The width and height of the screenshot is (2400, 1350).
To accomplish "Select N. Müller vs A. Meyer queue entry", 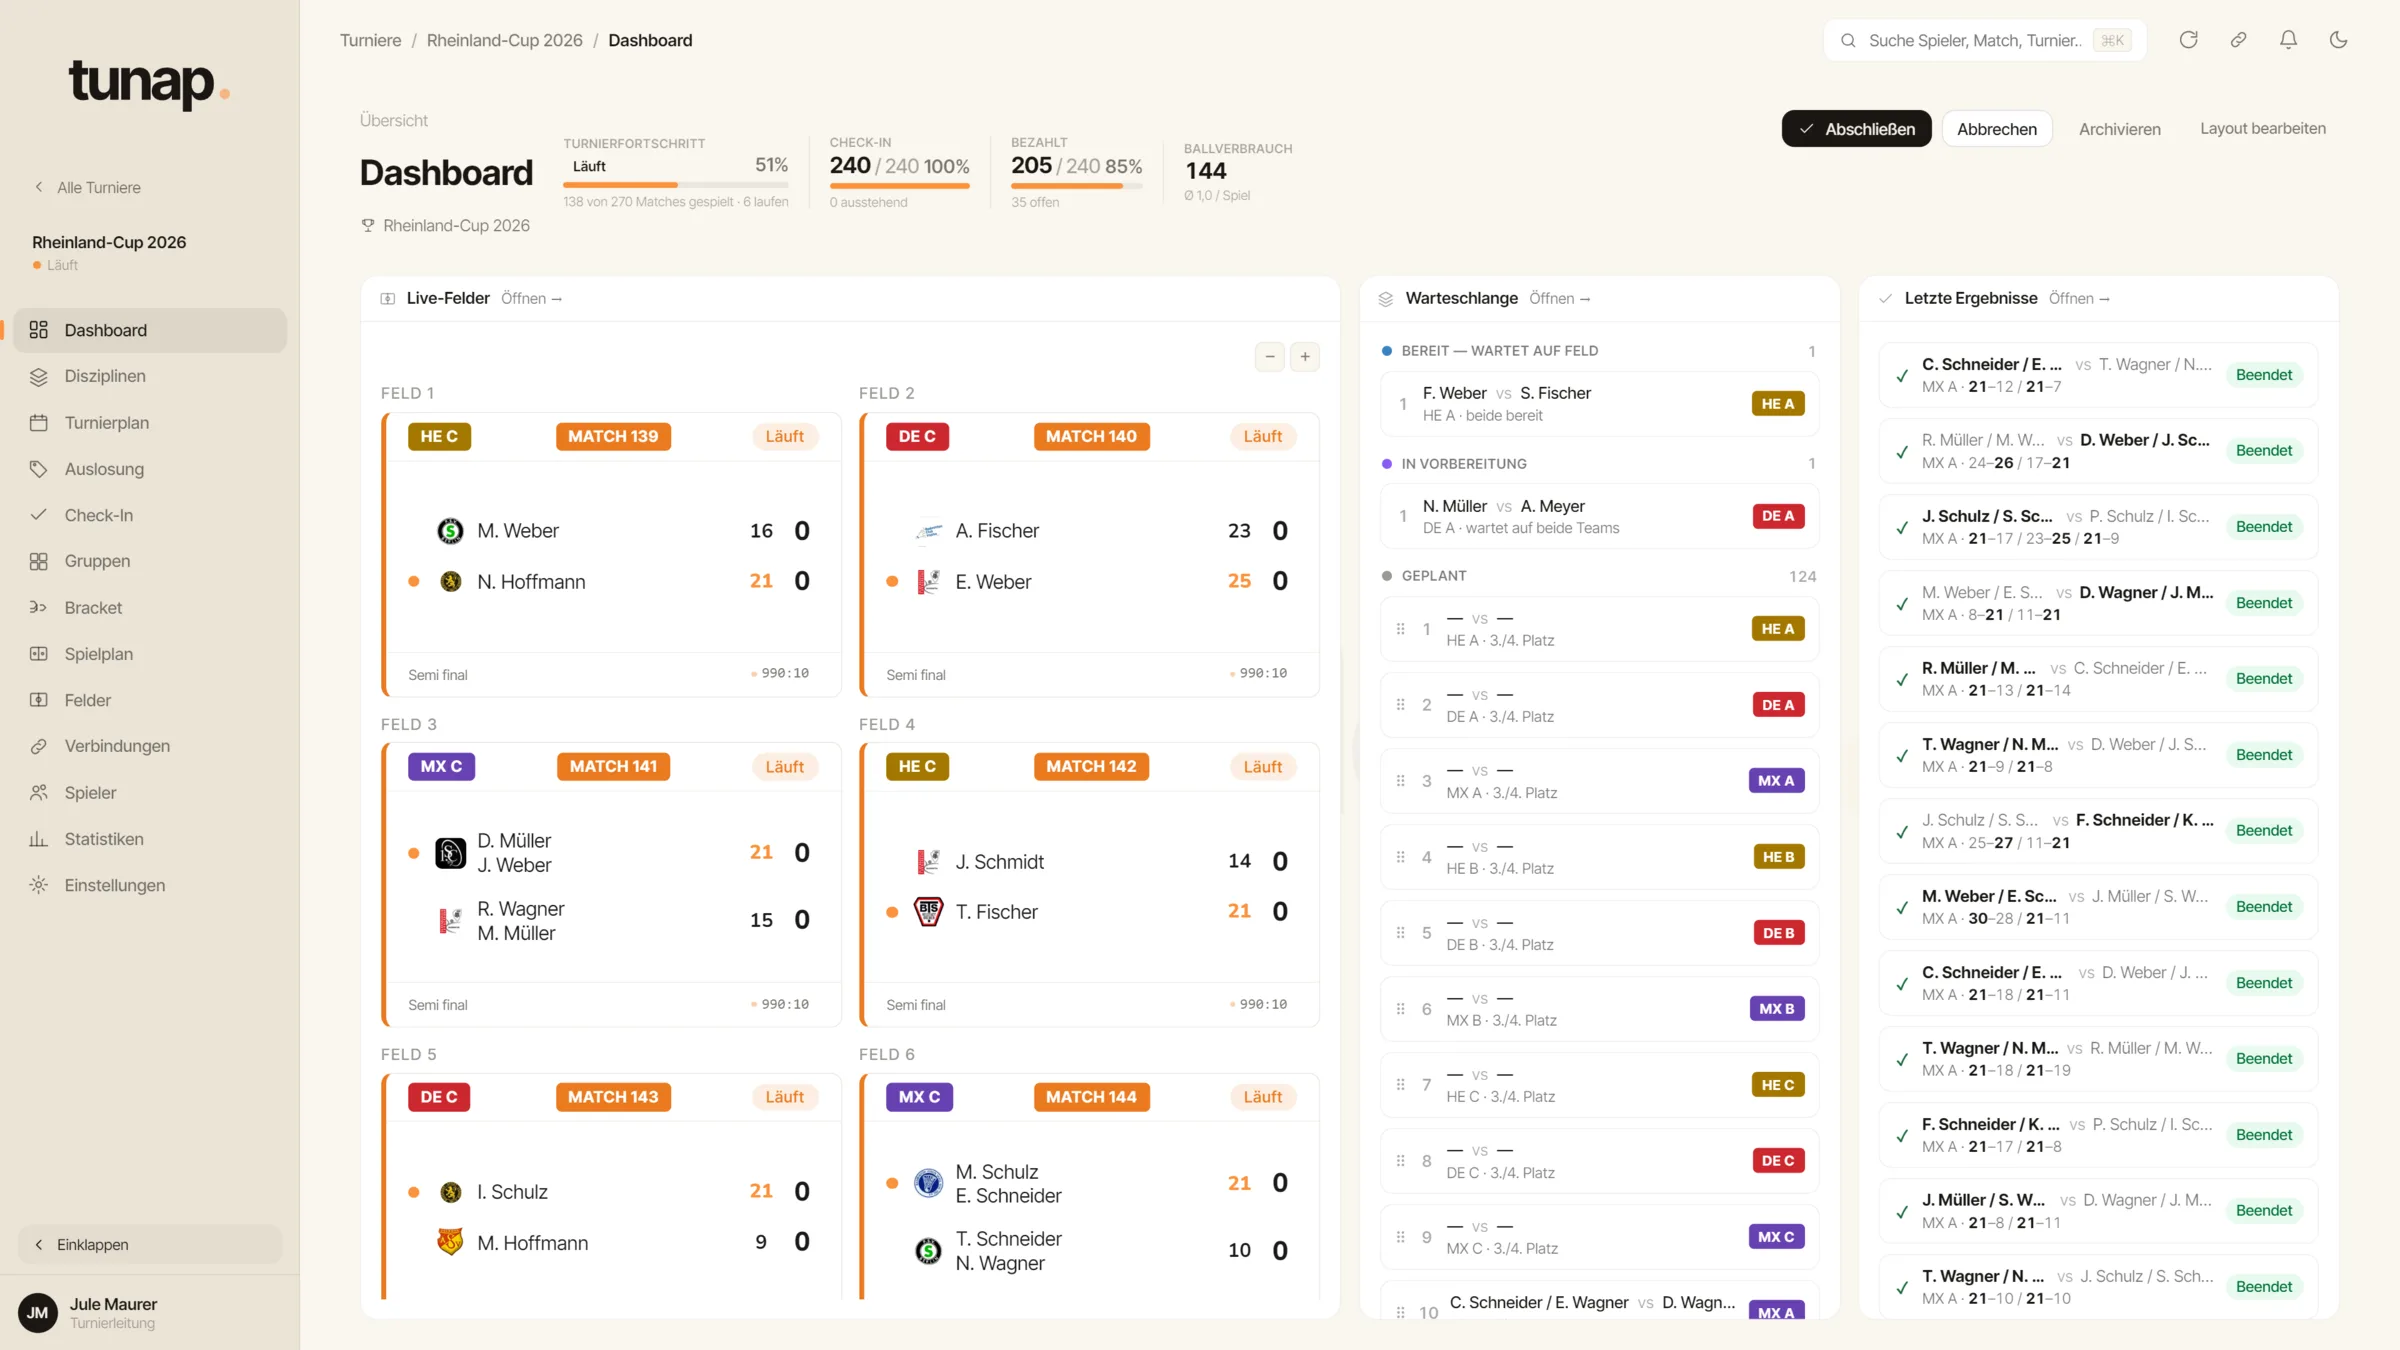I will [x=1599, y=516].
